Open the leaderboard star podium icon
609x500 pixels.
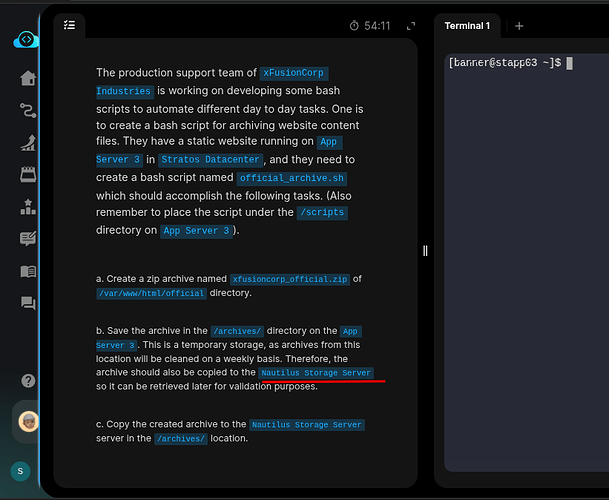click(x=28, y=207)
